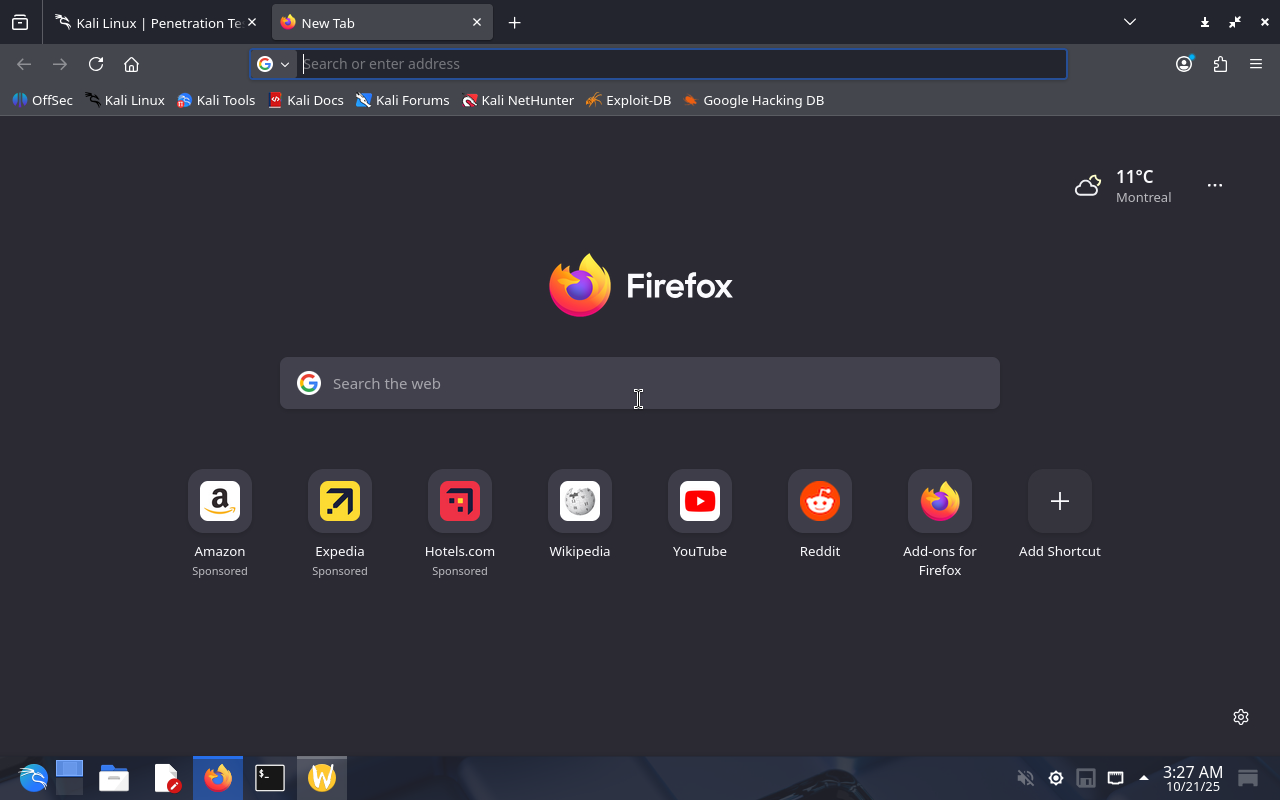Reload the current page
1280x800 pixels.
tap(96, 64)
